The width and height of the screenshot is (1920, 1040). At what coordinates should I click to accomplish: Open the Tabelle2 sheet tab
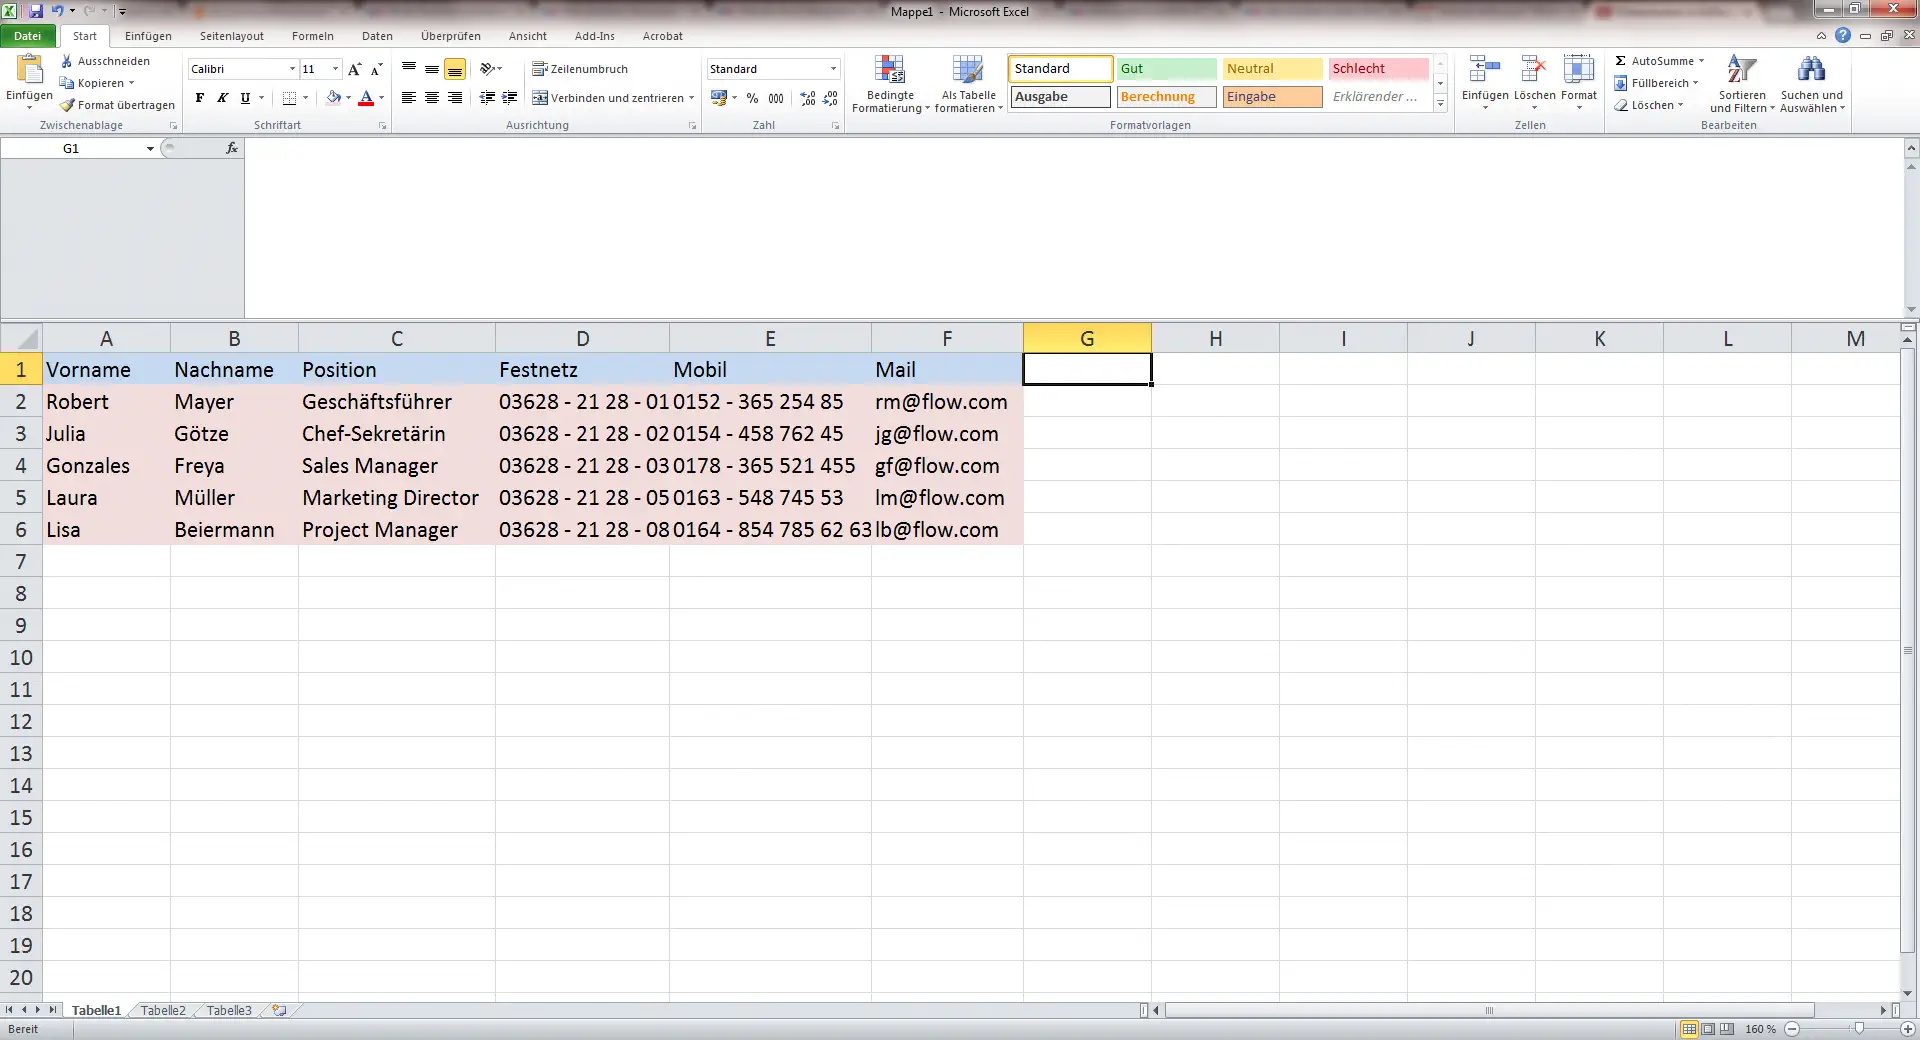[161, 1010]
